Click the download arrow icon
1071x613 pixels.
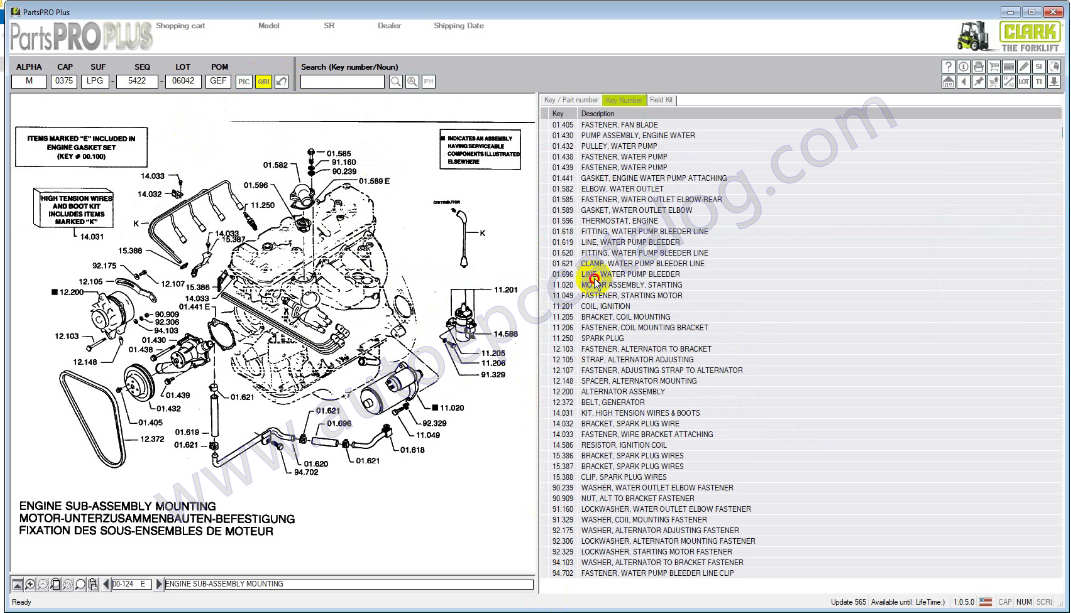(x=1055, y=82)
